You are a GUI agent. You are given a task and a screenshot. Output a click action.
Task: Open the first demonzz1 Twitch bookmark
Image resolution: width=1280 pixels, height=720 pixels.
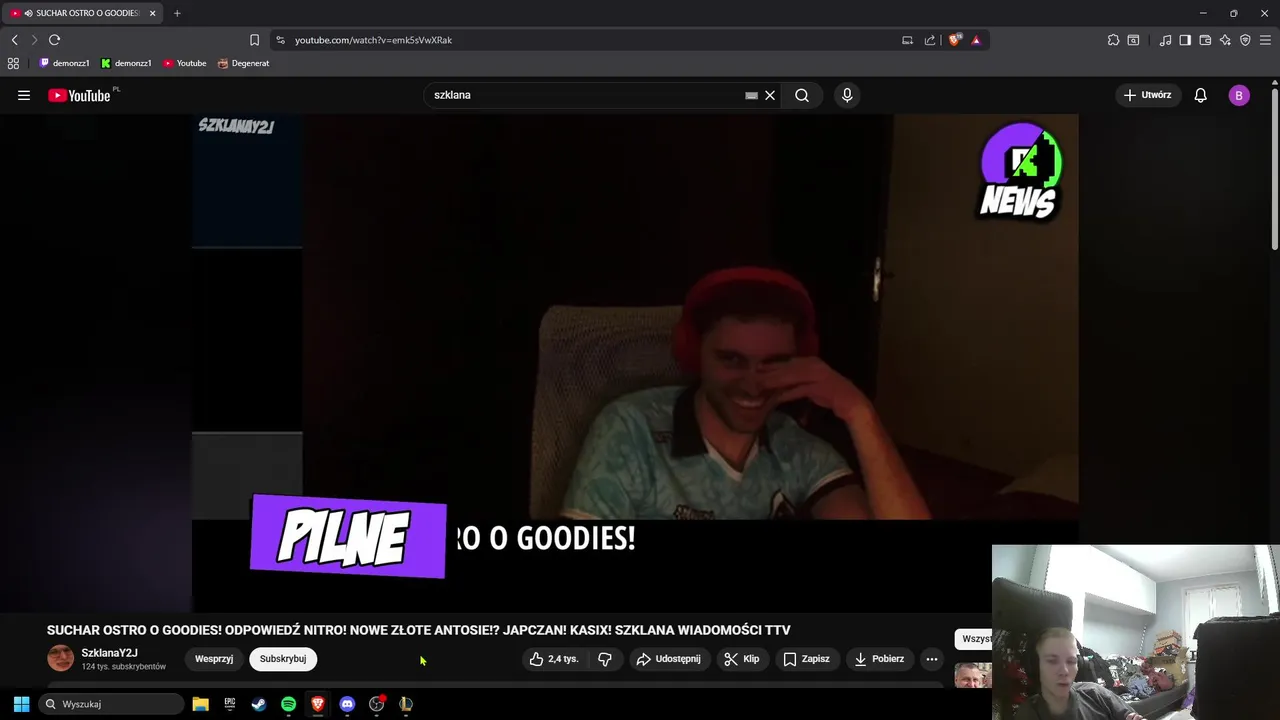(x=64, y=63)
